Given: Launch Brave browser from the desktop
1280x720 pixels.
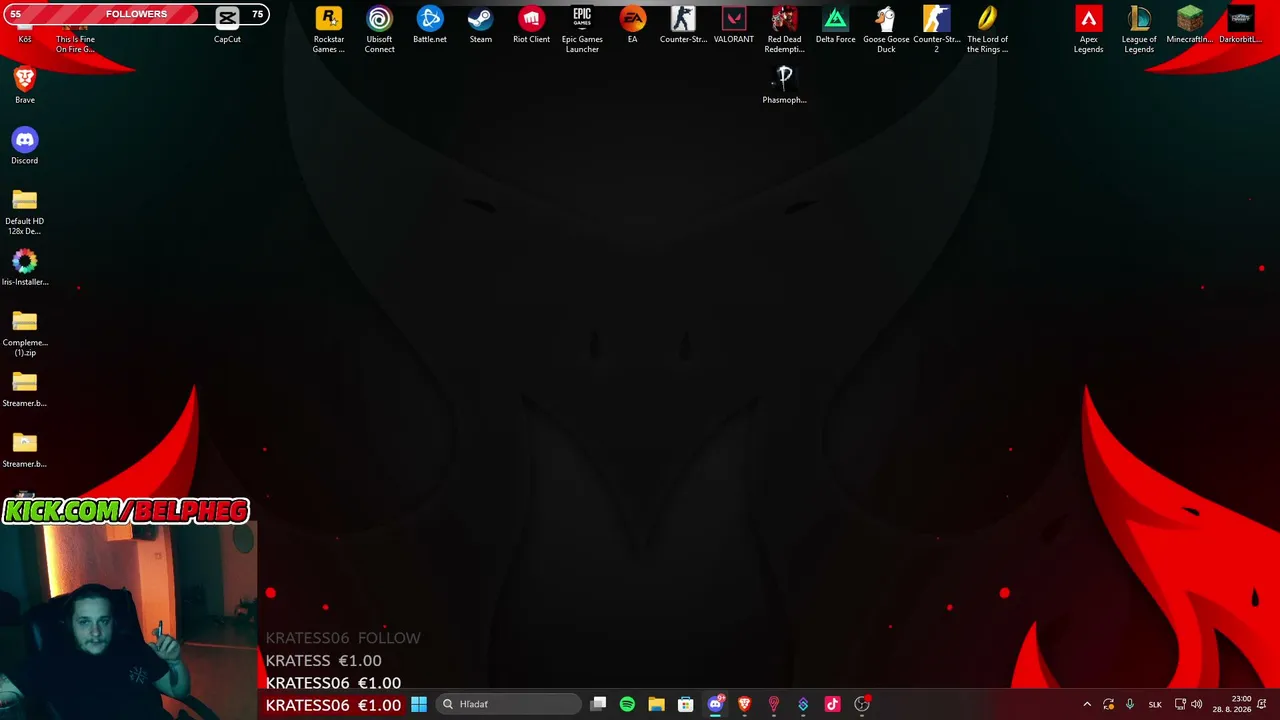Looking at the screenshot, I should (x=25, y=85).
